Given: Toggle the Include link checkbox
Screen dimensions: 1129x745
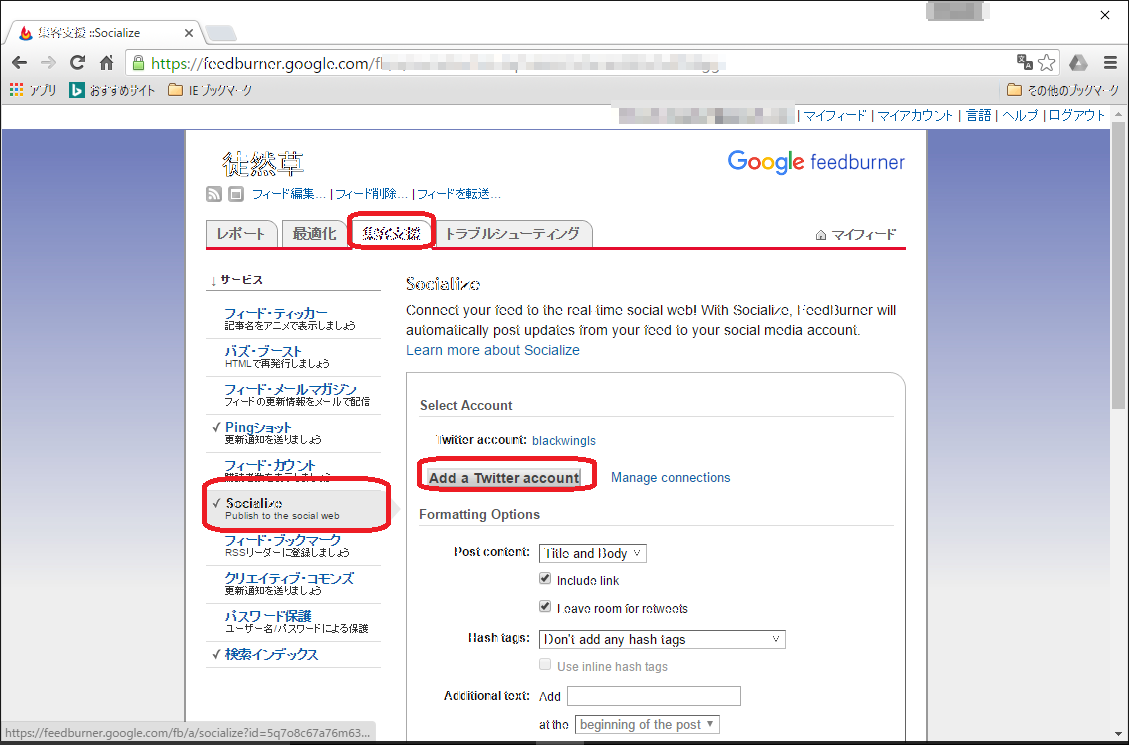Looking at the screenshot, I should (x=545, y=579).
